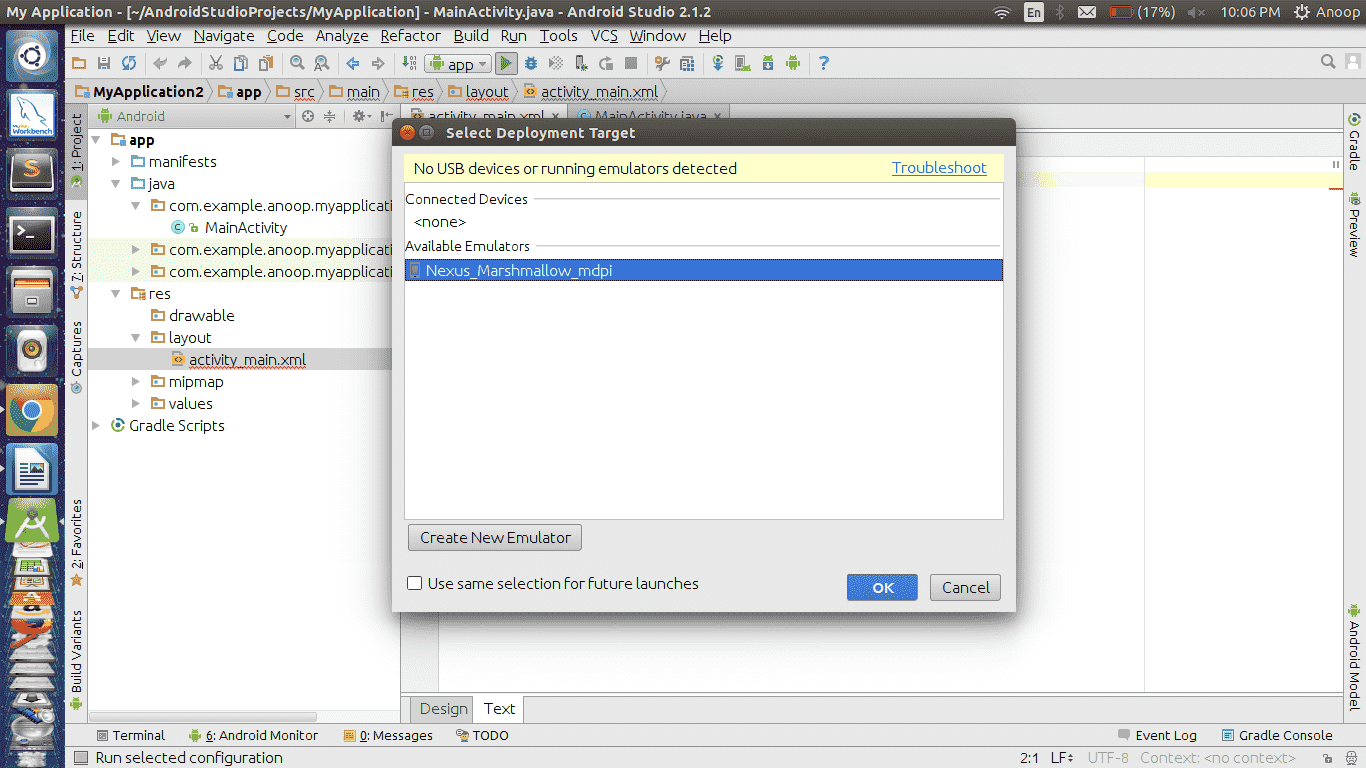Open Project Structure toolbar icon
Viewport: 1366px width, 768px height.
(x=687, y=63)
